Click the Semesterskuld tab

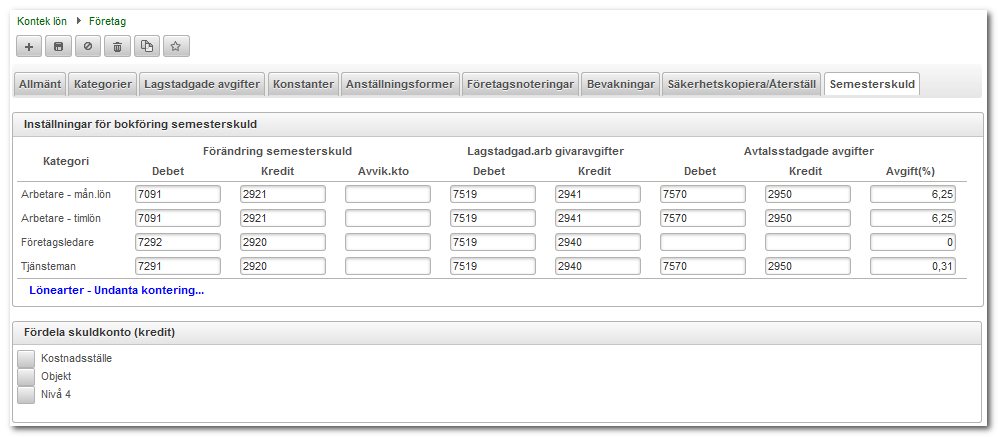point(872,84)
